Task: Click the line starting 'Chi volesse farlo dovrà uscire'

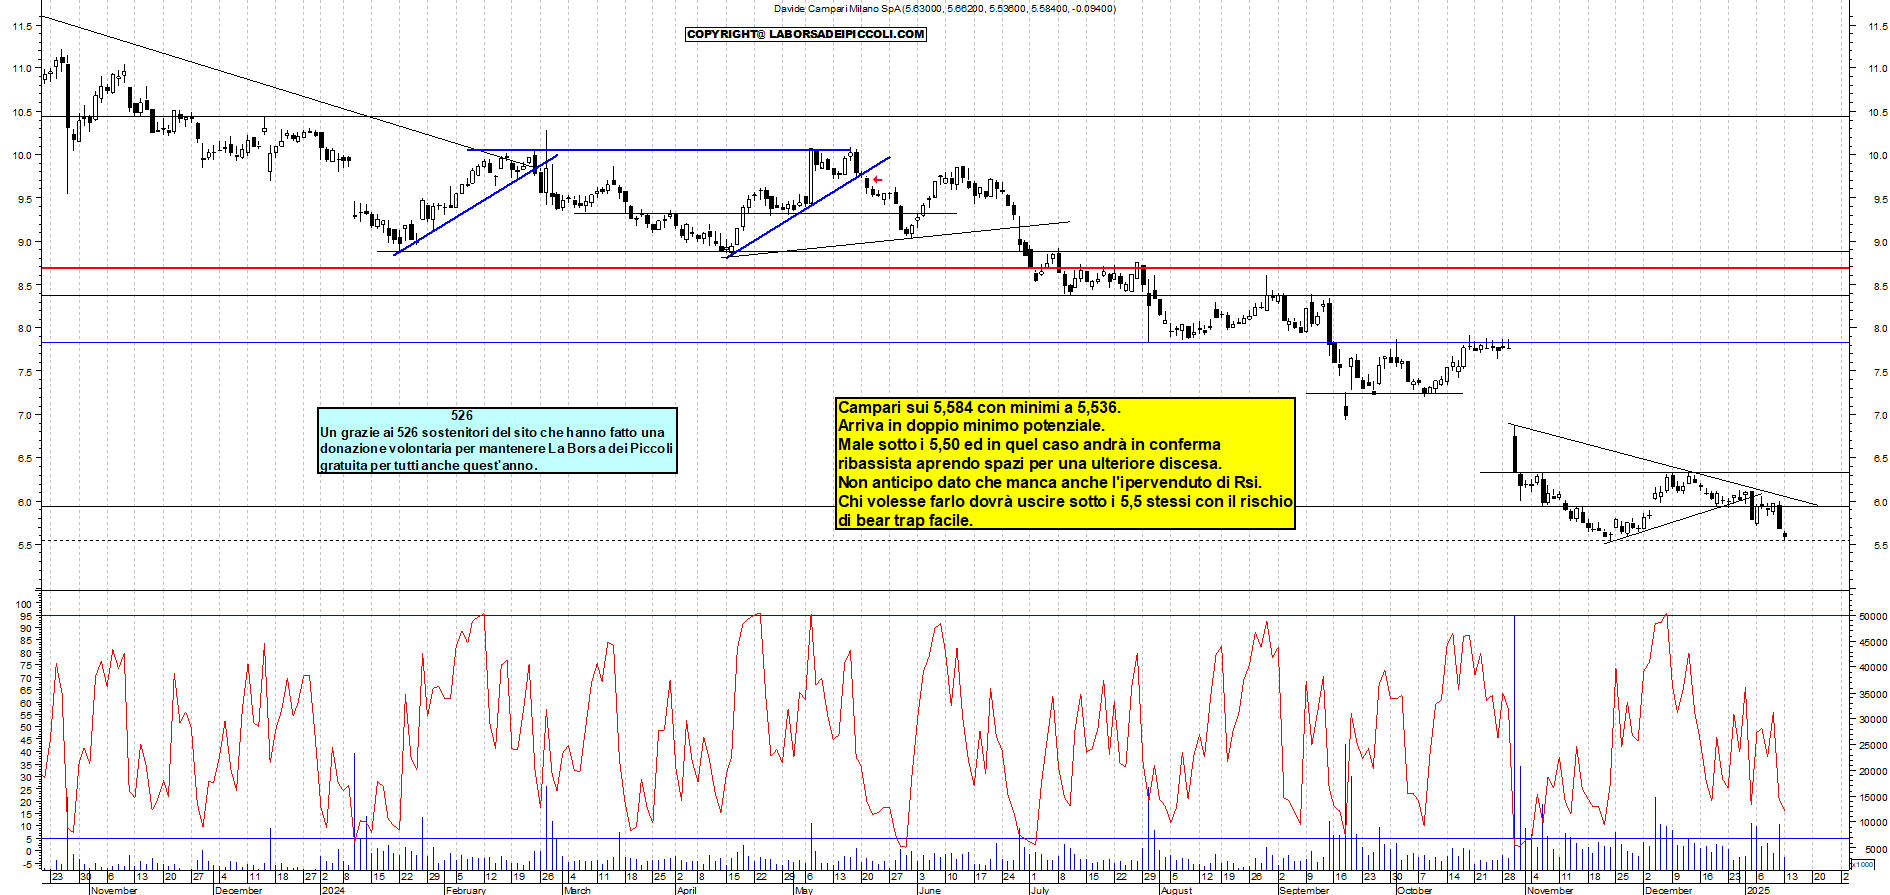Action: tap(1065, 501)
